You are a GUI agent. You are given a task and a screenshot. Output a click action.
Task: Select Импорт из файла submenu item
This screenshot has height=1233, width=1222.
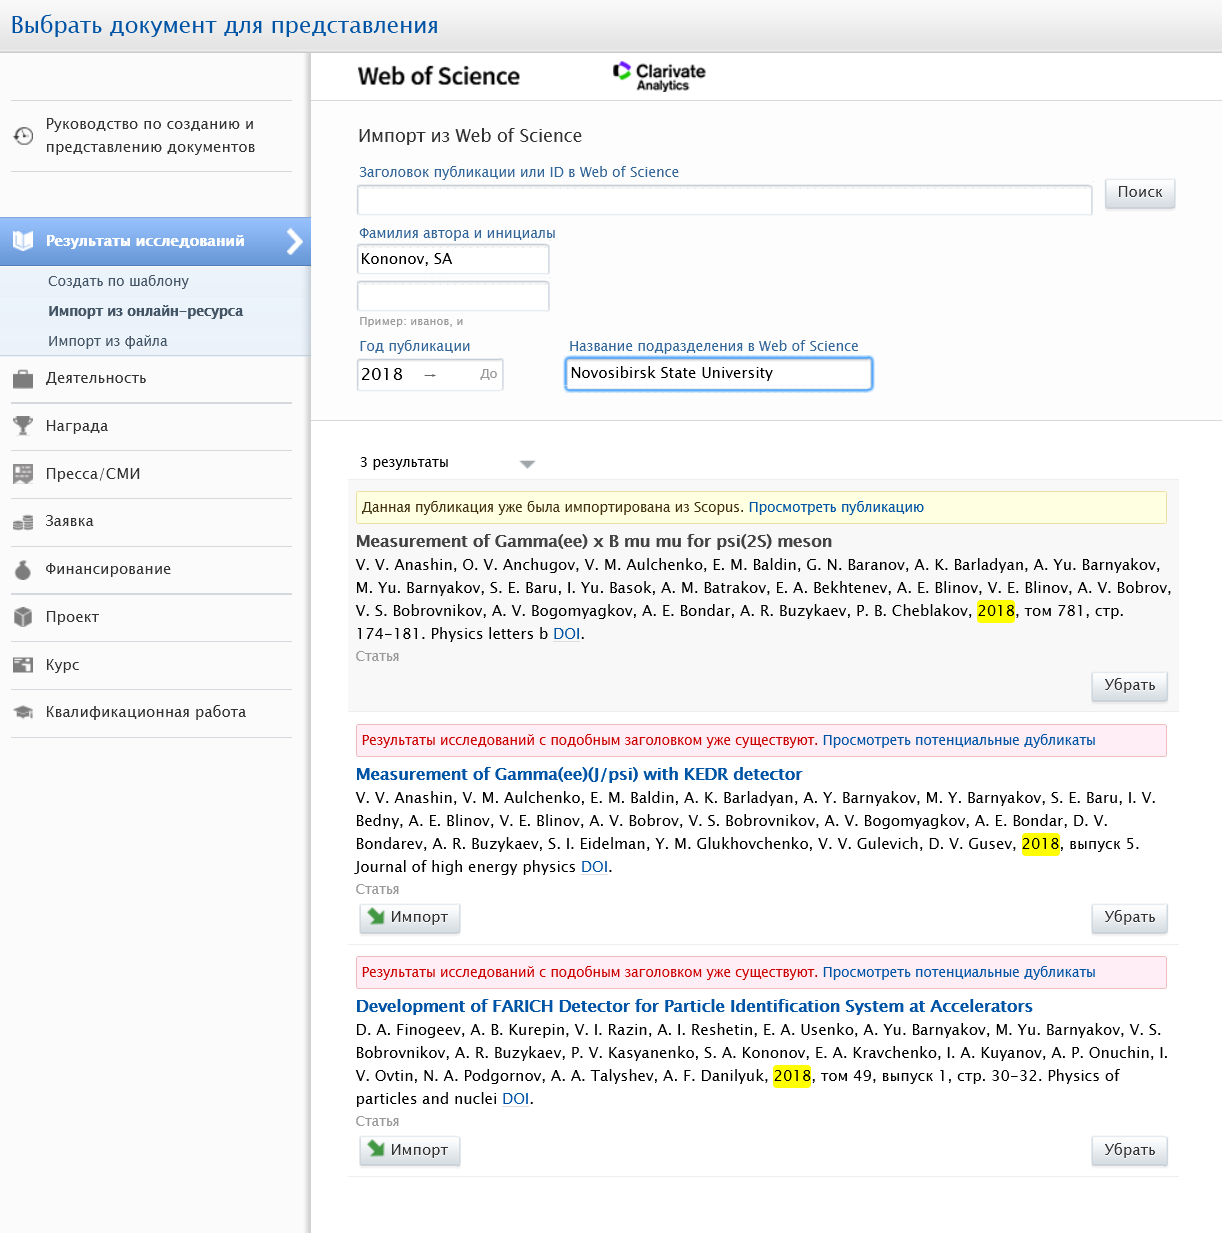tap(107, 341)
